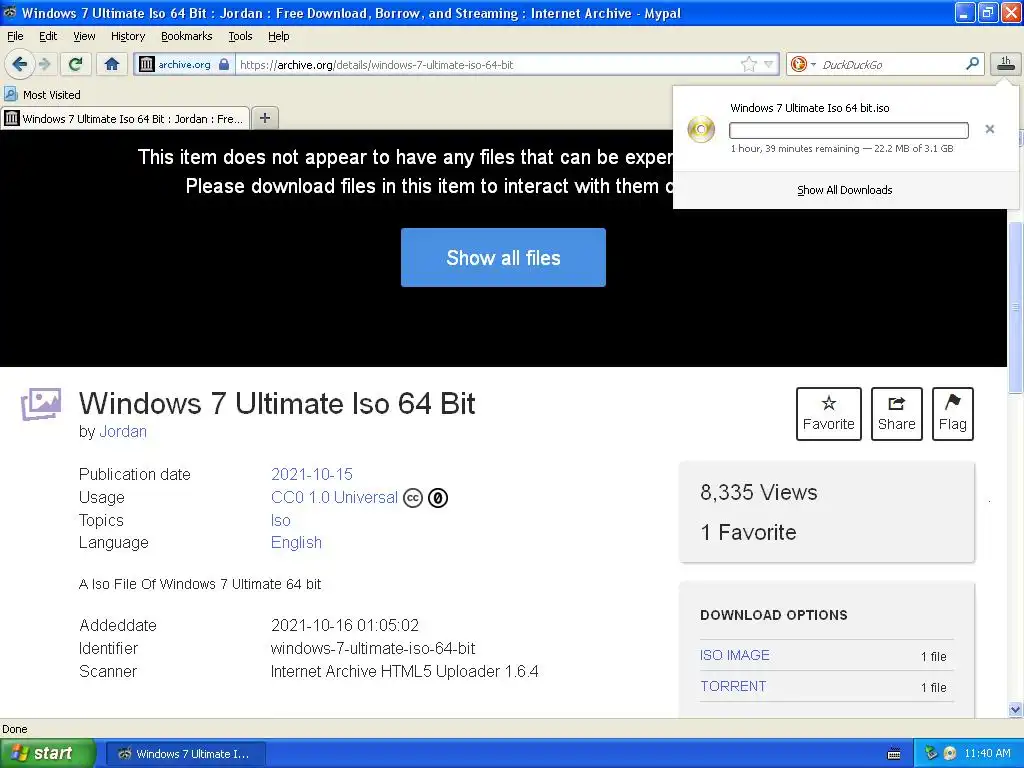
Task: Flag this item with Flag button
Action: [x=952, y=413]
